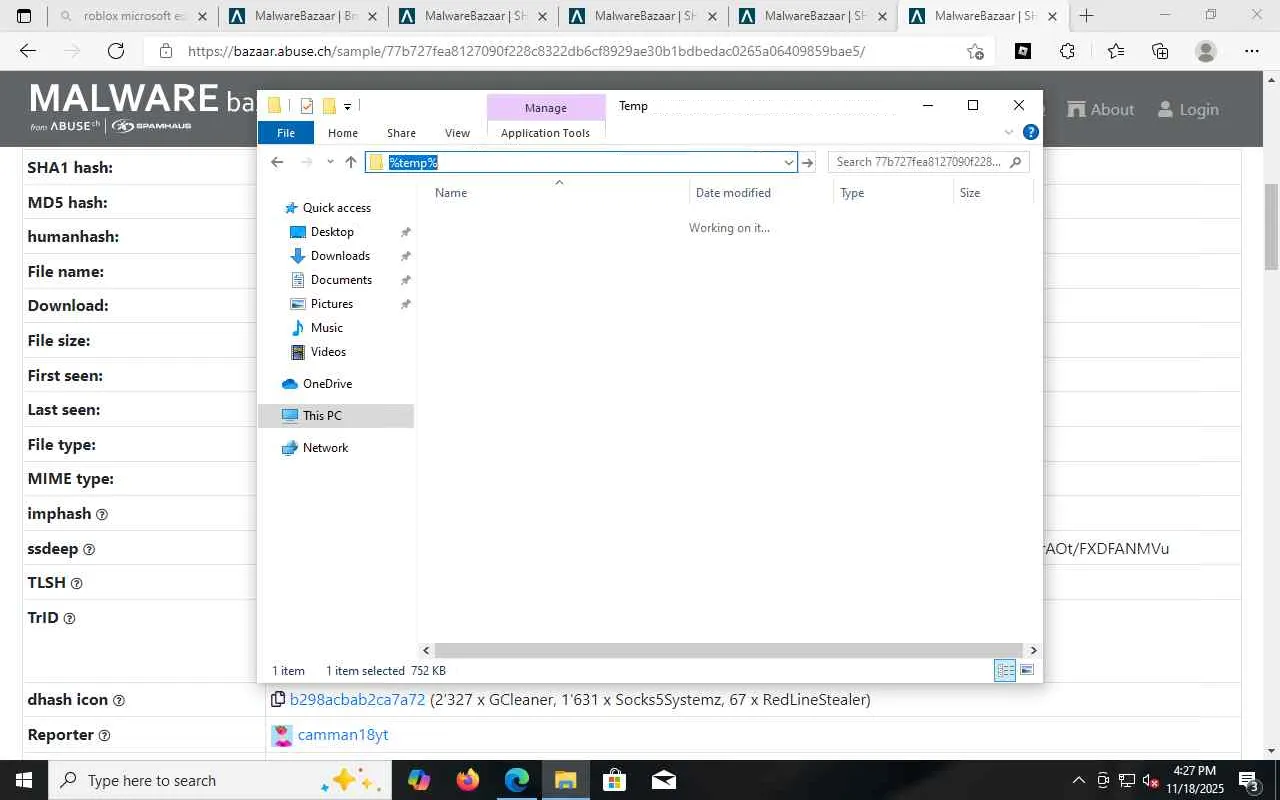This screenshot has height=800, width=1280.
Task: Open Desktop in navigation pane
Action: (332, 232)
